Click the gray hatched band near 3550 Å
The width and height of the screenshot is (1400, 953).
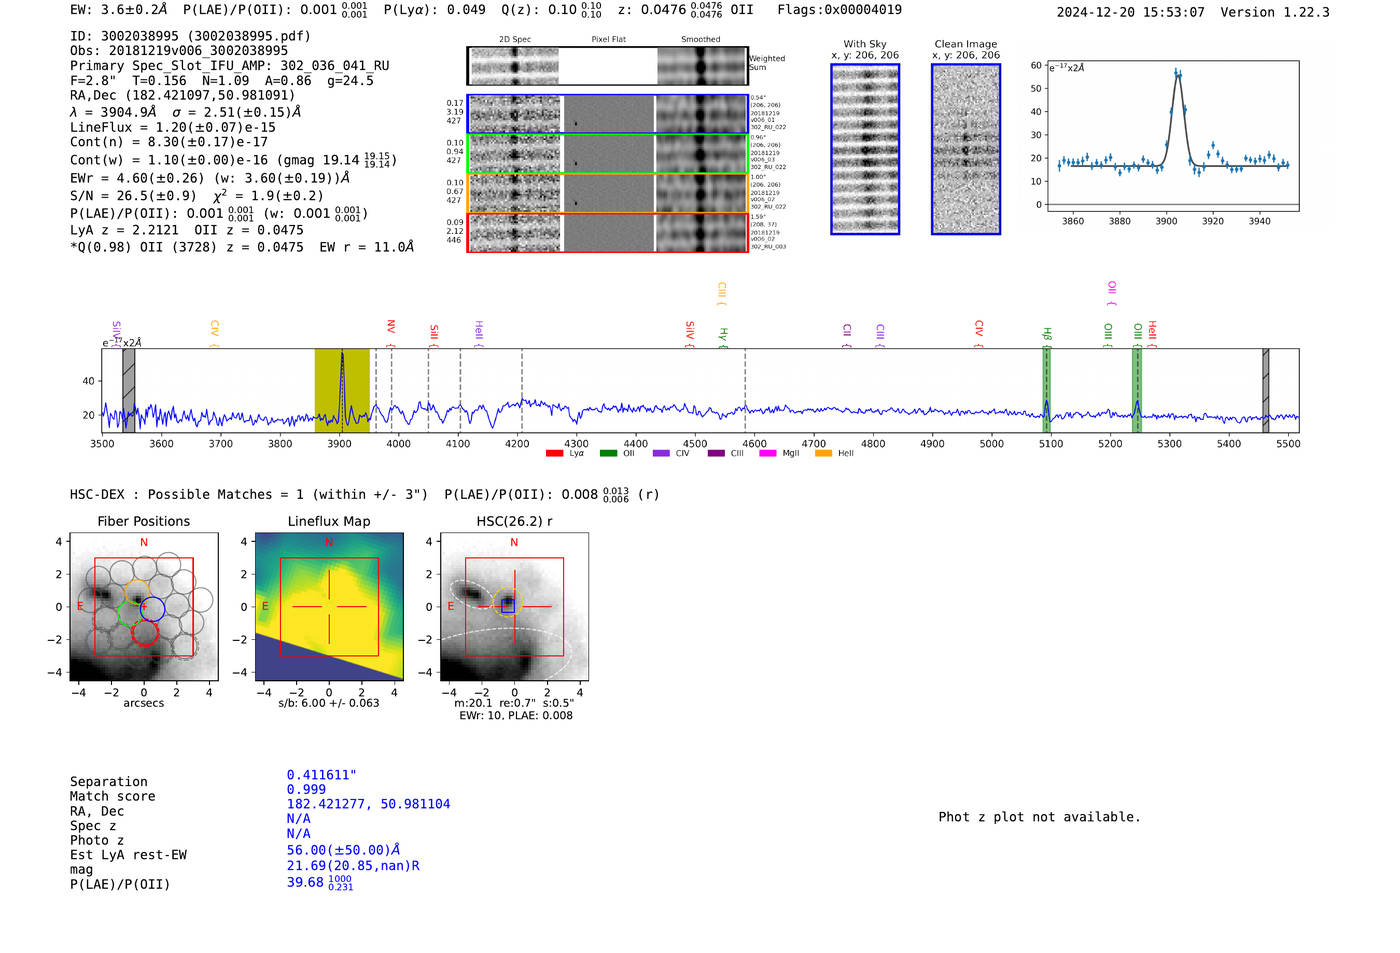pyautogui.click(x=129, y=391)
